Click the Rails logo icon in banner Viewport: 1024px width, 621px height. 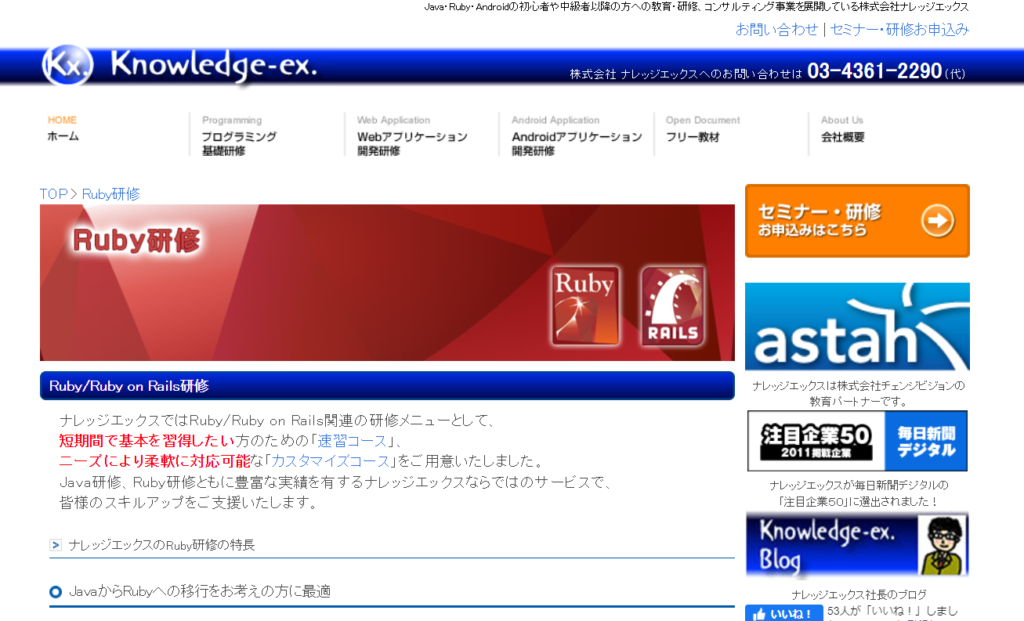point(673,305)
